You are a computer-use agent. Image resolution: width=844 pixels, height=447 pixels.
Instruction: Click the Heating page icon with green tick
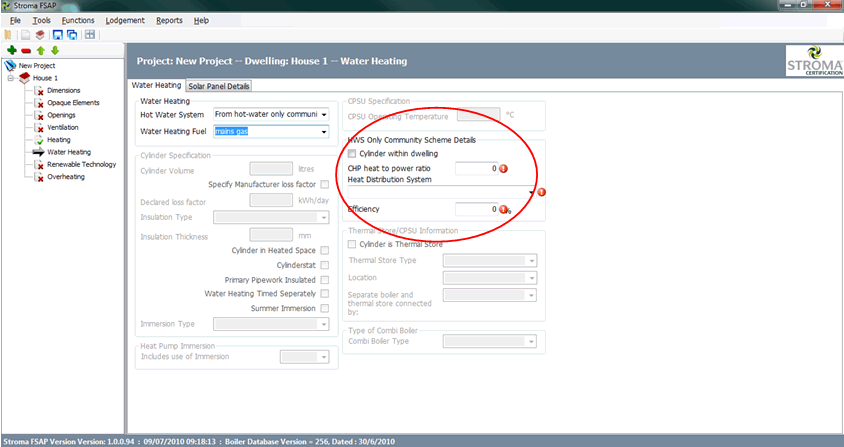point(39,140)
